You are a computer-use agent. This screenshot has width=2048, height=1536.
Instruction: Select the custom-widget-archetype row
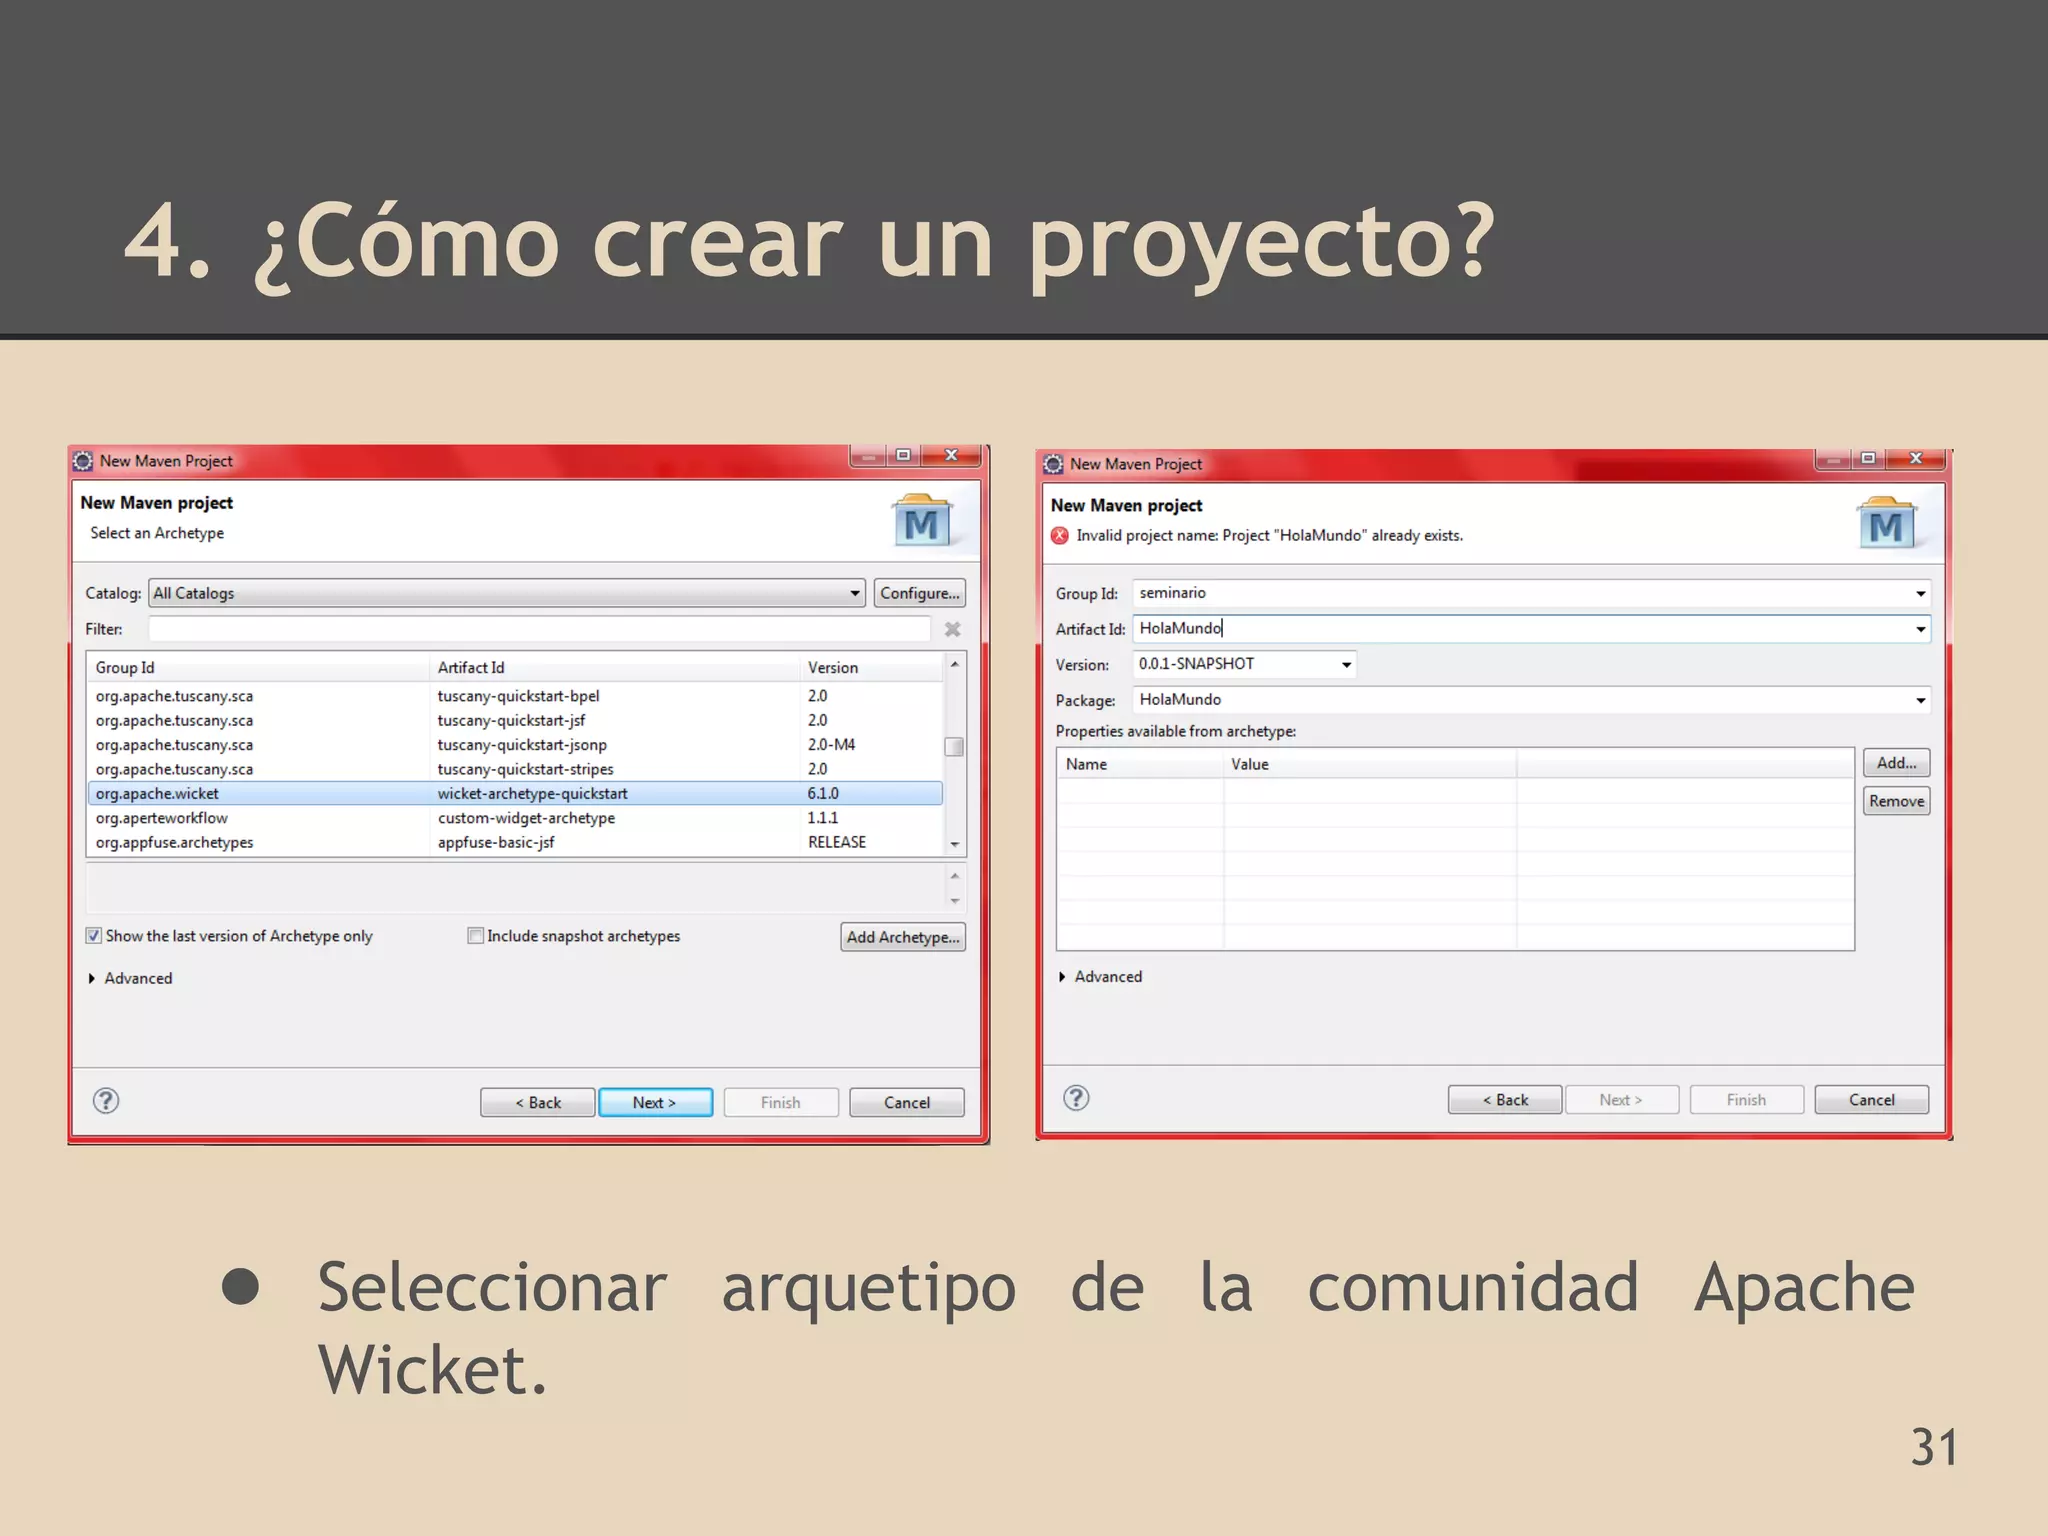click(x=515, y=818)
